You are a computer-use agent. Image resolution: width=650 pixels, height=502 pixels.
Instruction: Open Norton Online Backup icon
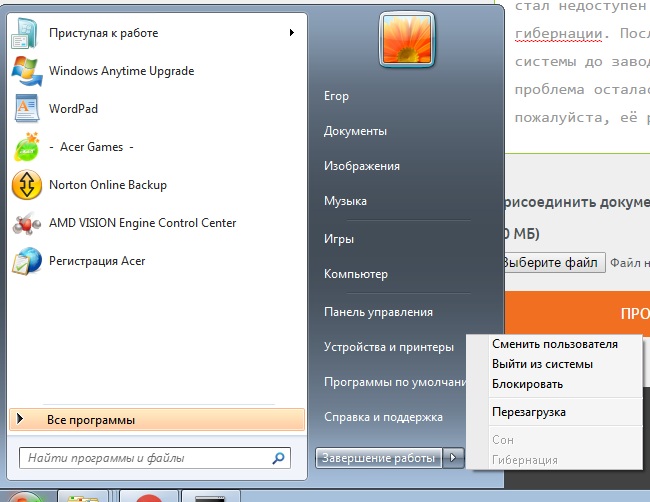click(27, 185)
